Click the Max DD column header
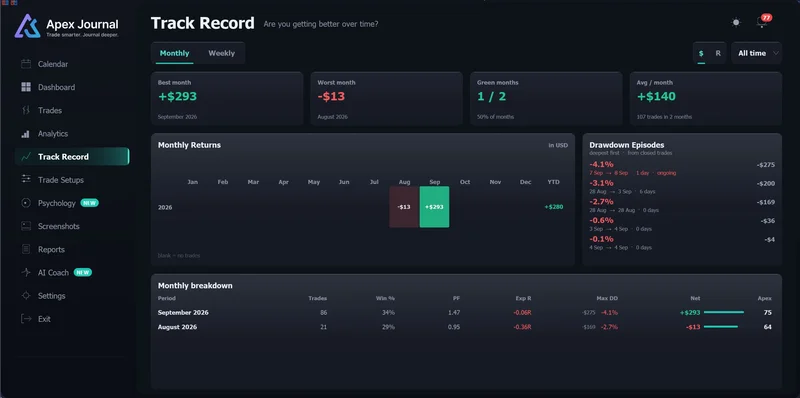This screenshot has height=398, width=800. click(607, 298)
